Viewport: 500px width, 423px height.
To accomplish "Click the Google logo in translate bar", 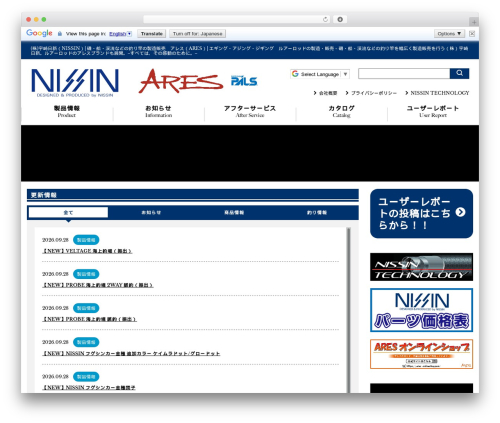I will pyautogui.click(x=39, y=33).
